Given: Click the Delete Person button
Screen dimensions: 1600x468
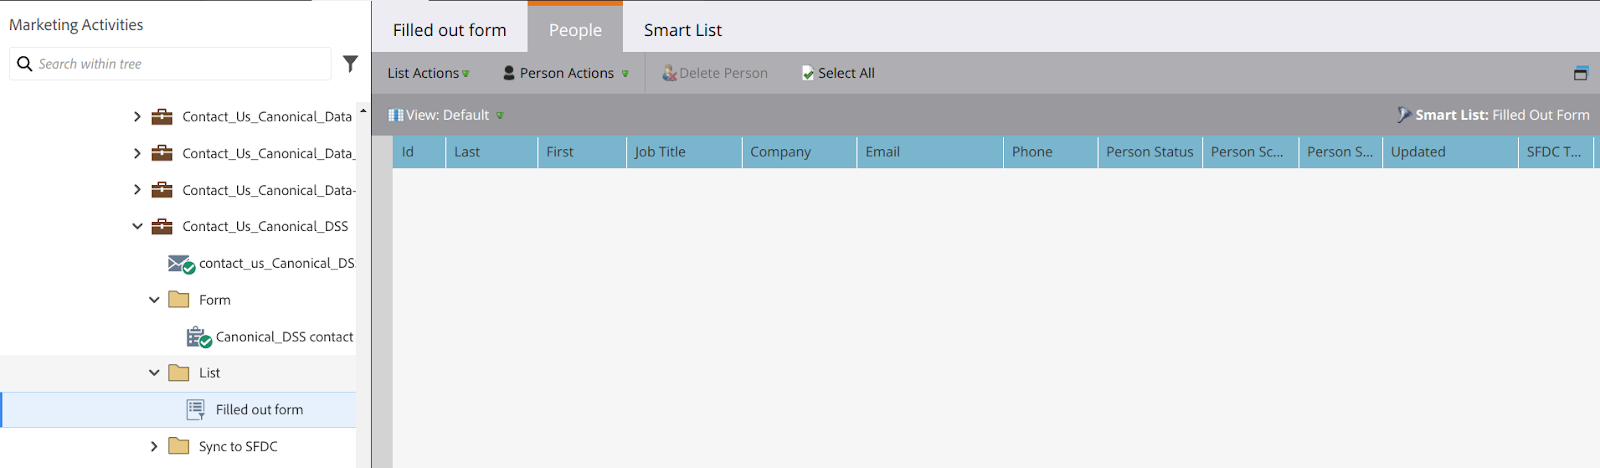Looking at the screenshot, I should pos(715,73).
